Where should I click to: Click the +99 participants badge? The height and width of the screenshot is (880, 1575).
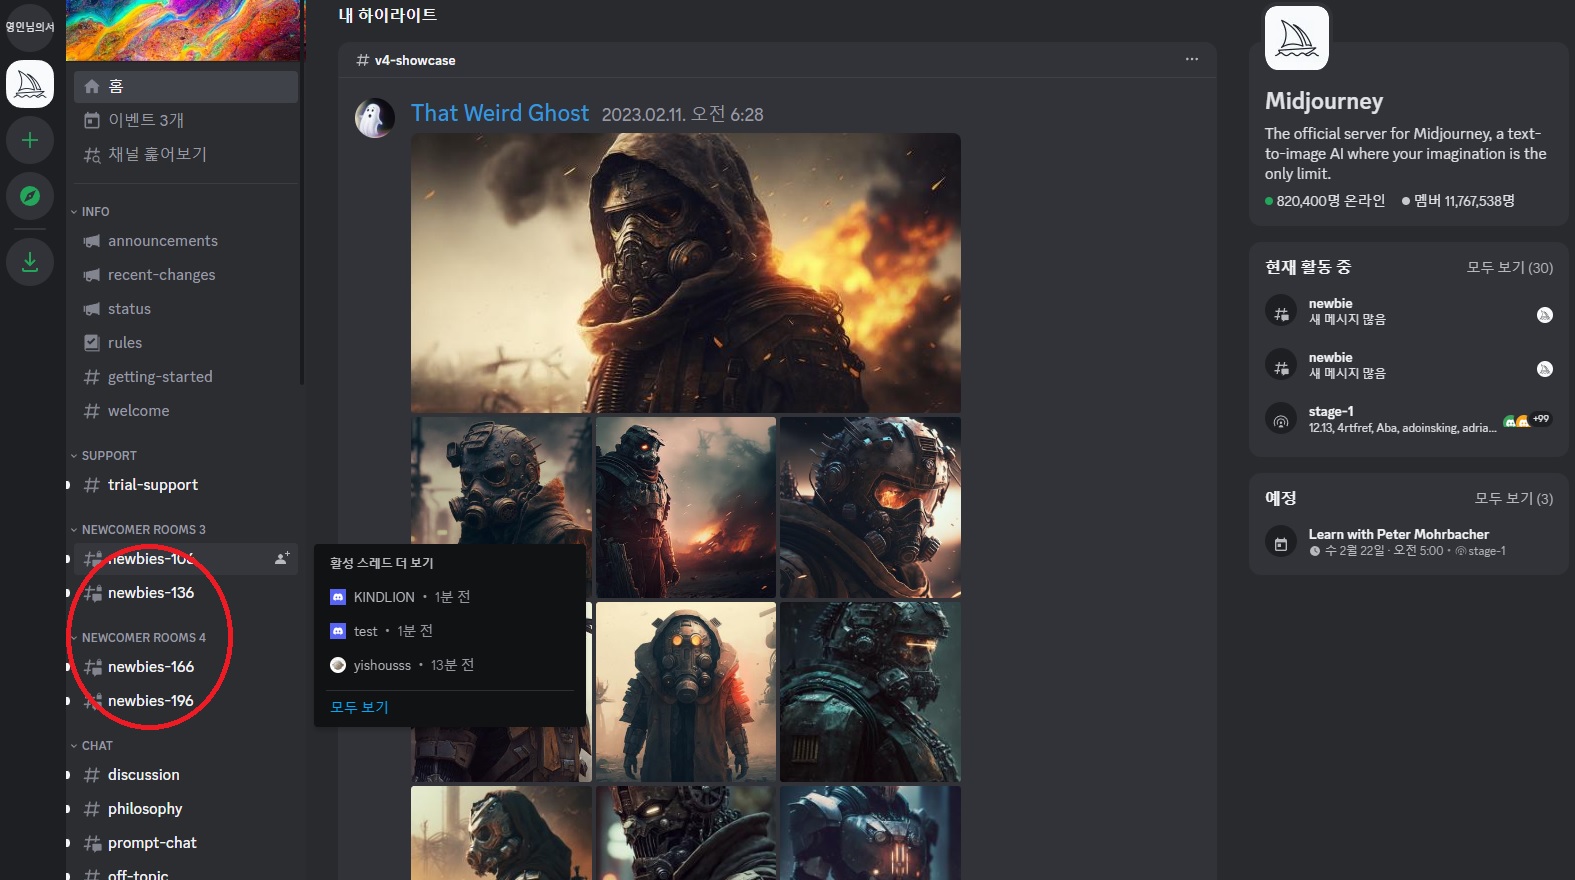[1541, 419]
